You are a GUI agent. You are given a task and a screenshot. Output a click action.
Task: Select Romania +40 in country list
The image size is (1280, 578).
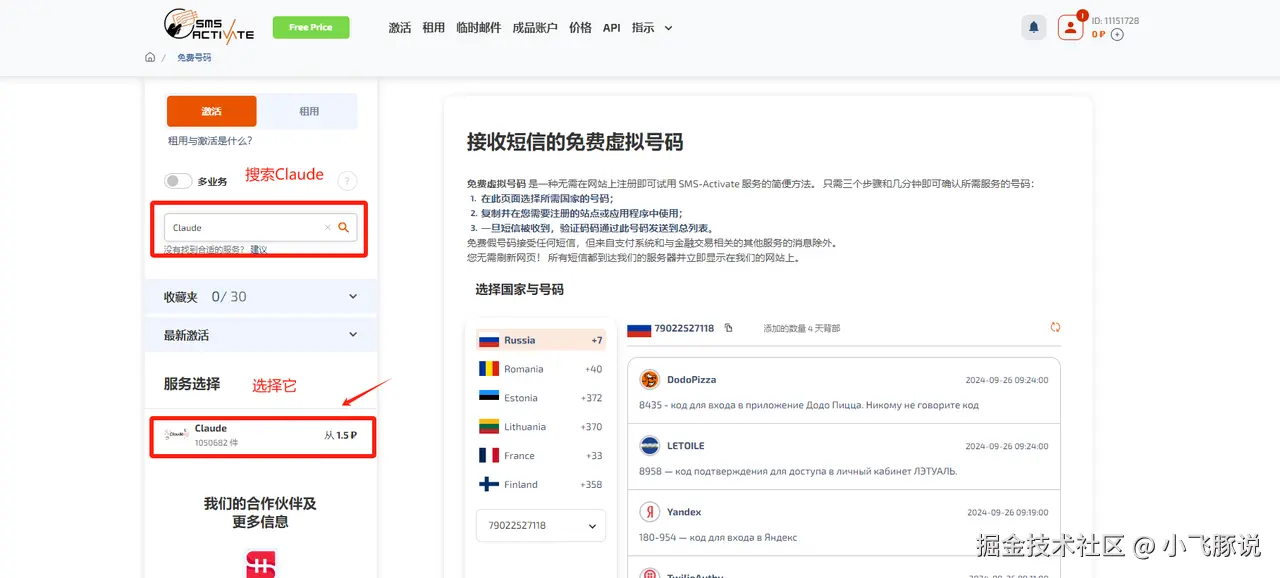tap(541, 369)
